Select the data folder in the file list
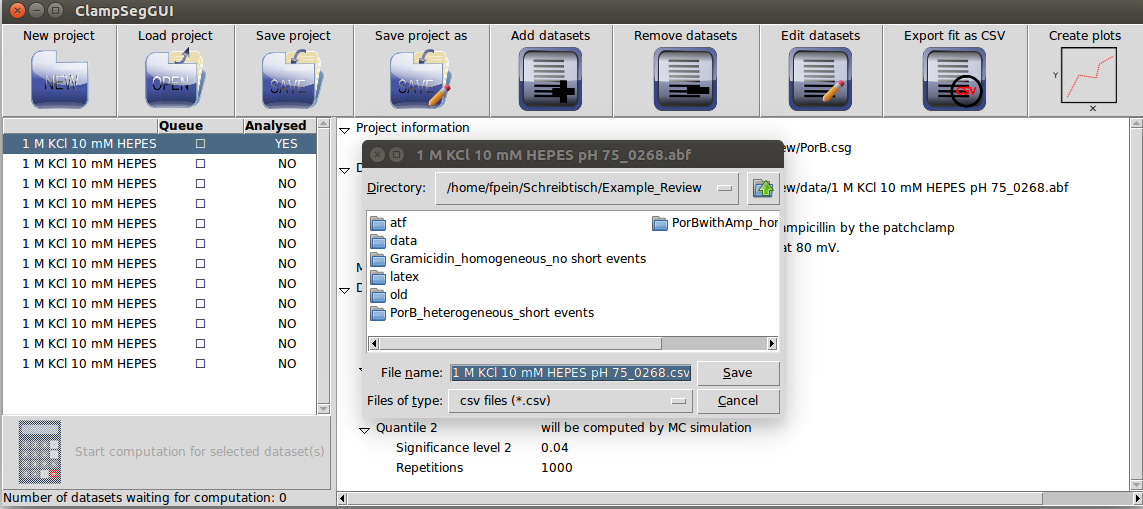 click(x=394, y=241)
